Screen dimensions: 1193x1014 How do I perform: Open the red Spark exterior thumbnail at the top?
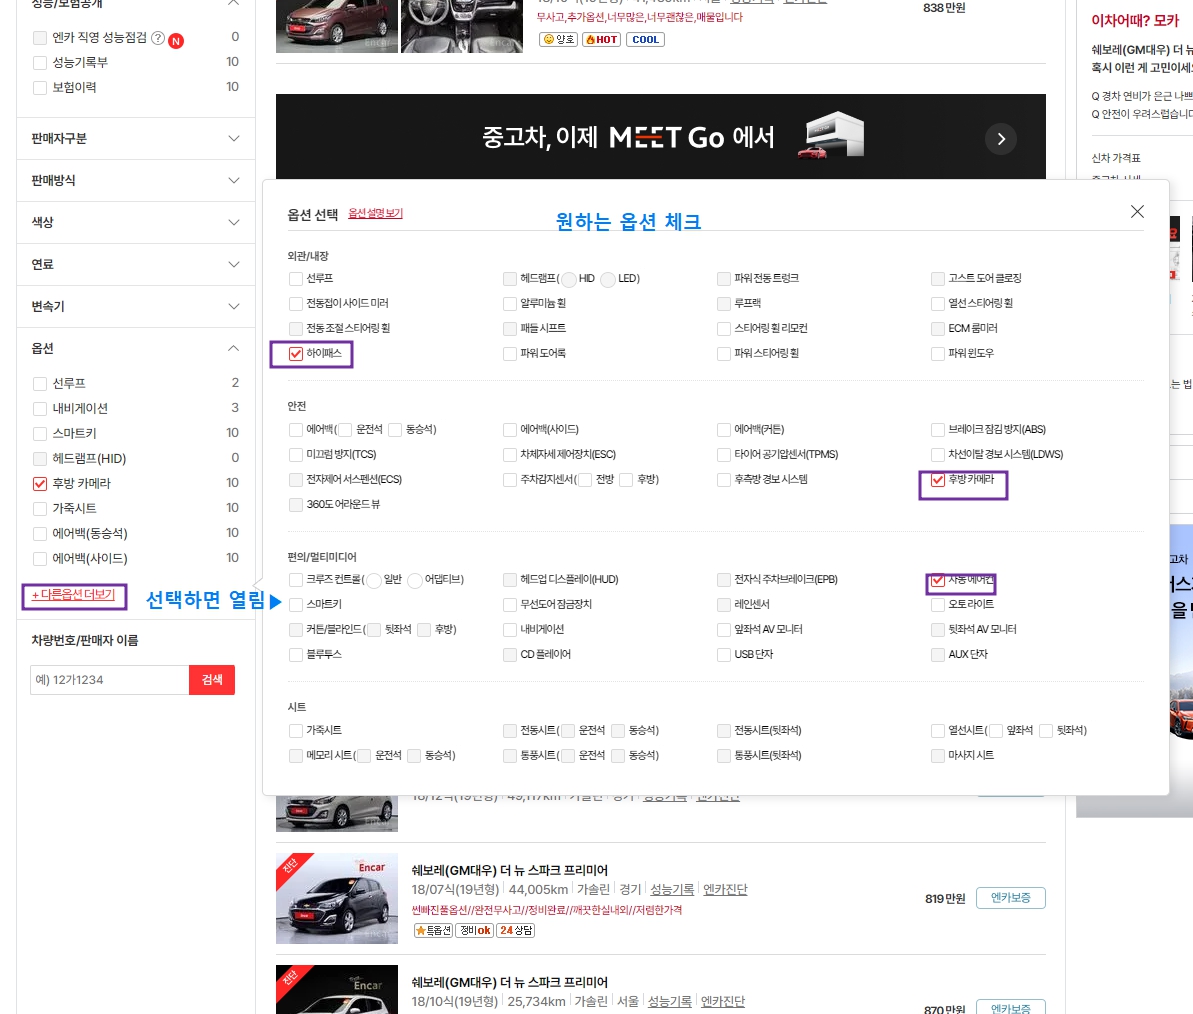click(336, 26)
